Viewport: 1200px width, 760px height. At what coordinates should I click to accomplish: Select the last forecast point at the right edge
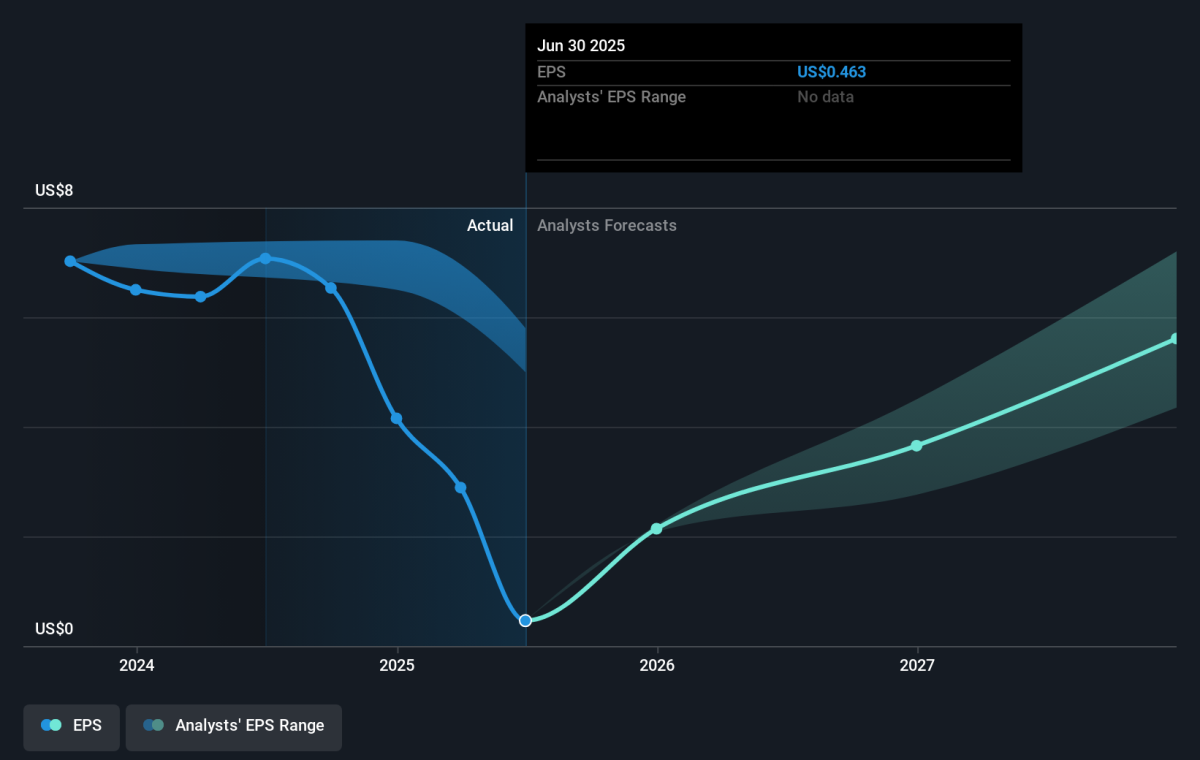coord(1175,339)
